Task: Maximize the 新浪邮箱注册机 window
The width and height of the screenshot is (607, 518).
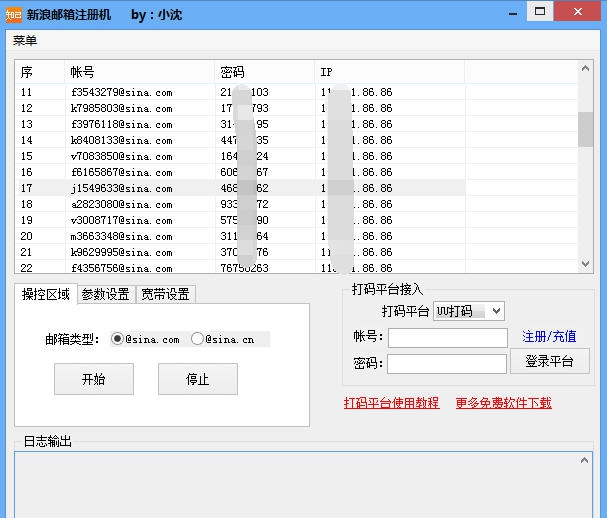Action: tap(540, 12)
